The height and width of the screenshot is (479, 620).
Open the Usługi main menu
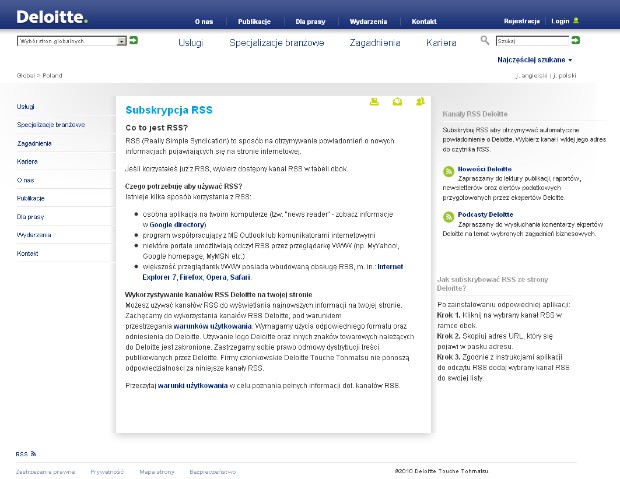191,43
